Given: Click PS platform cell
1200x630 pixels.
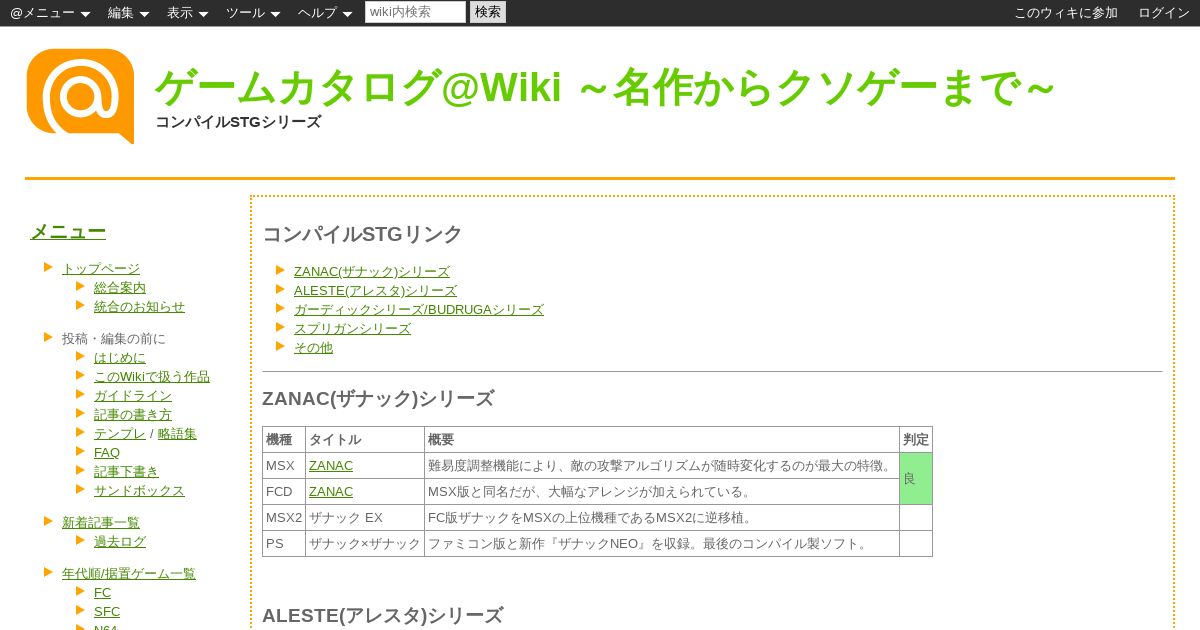Looking at the screenshot, I should pyautogui.click(x=284, y=543).
